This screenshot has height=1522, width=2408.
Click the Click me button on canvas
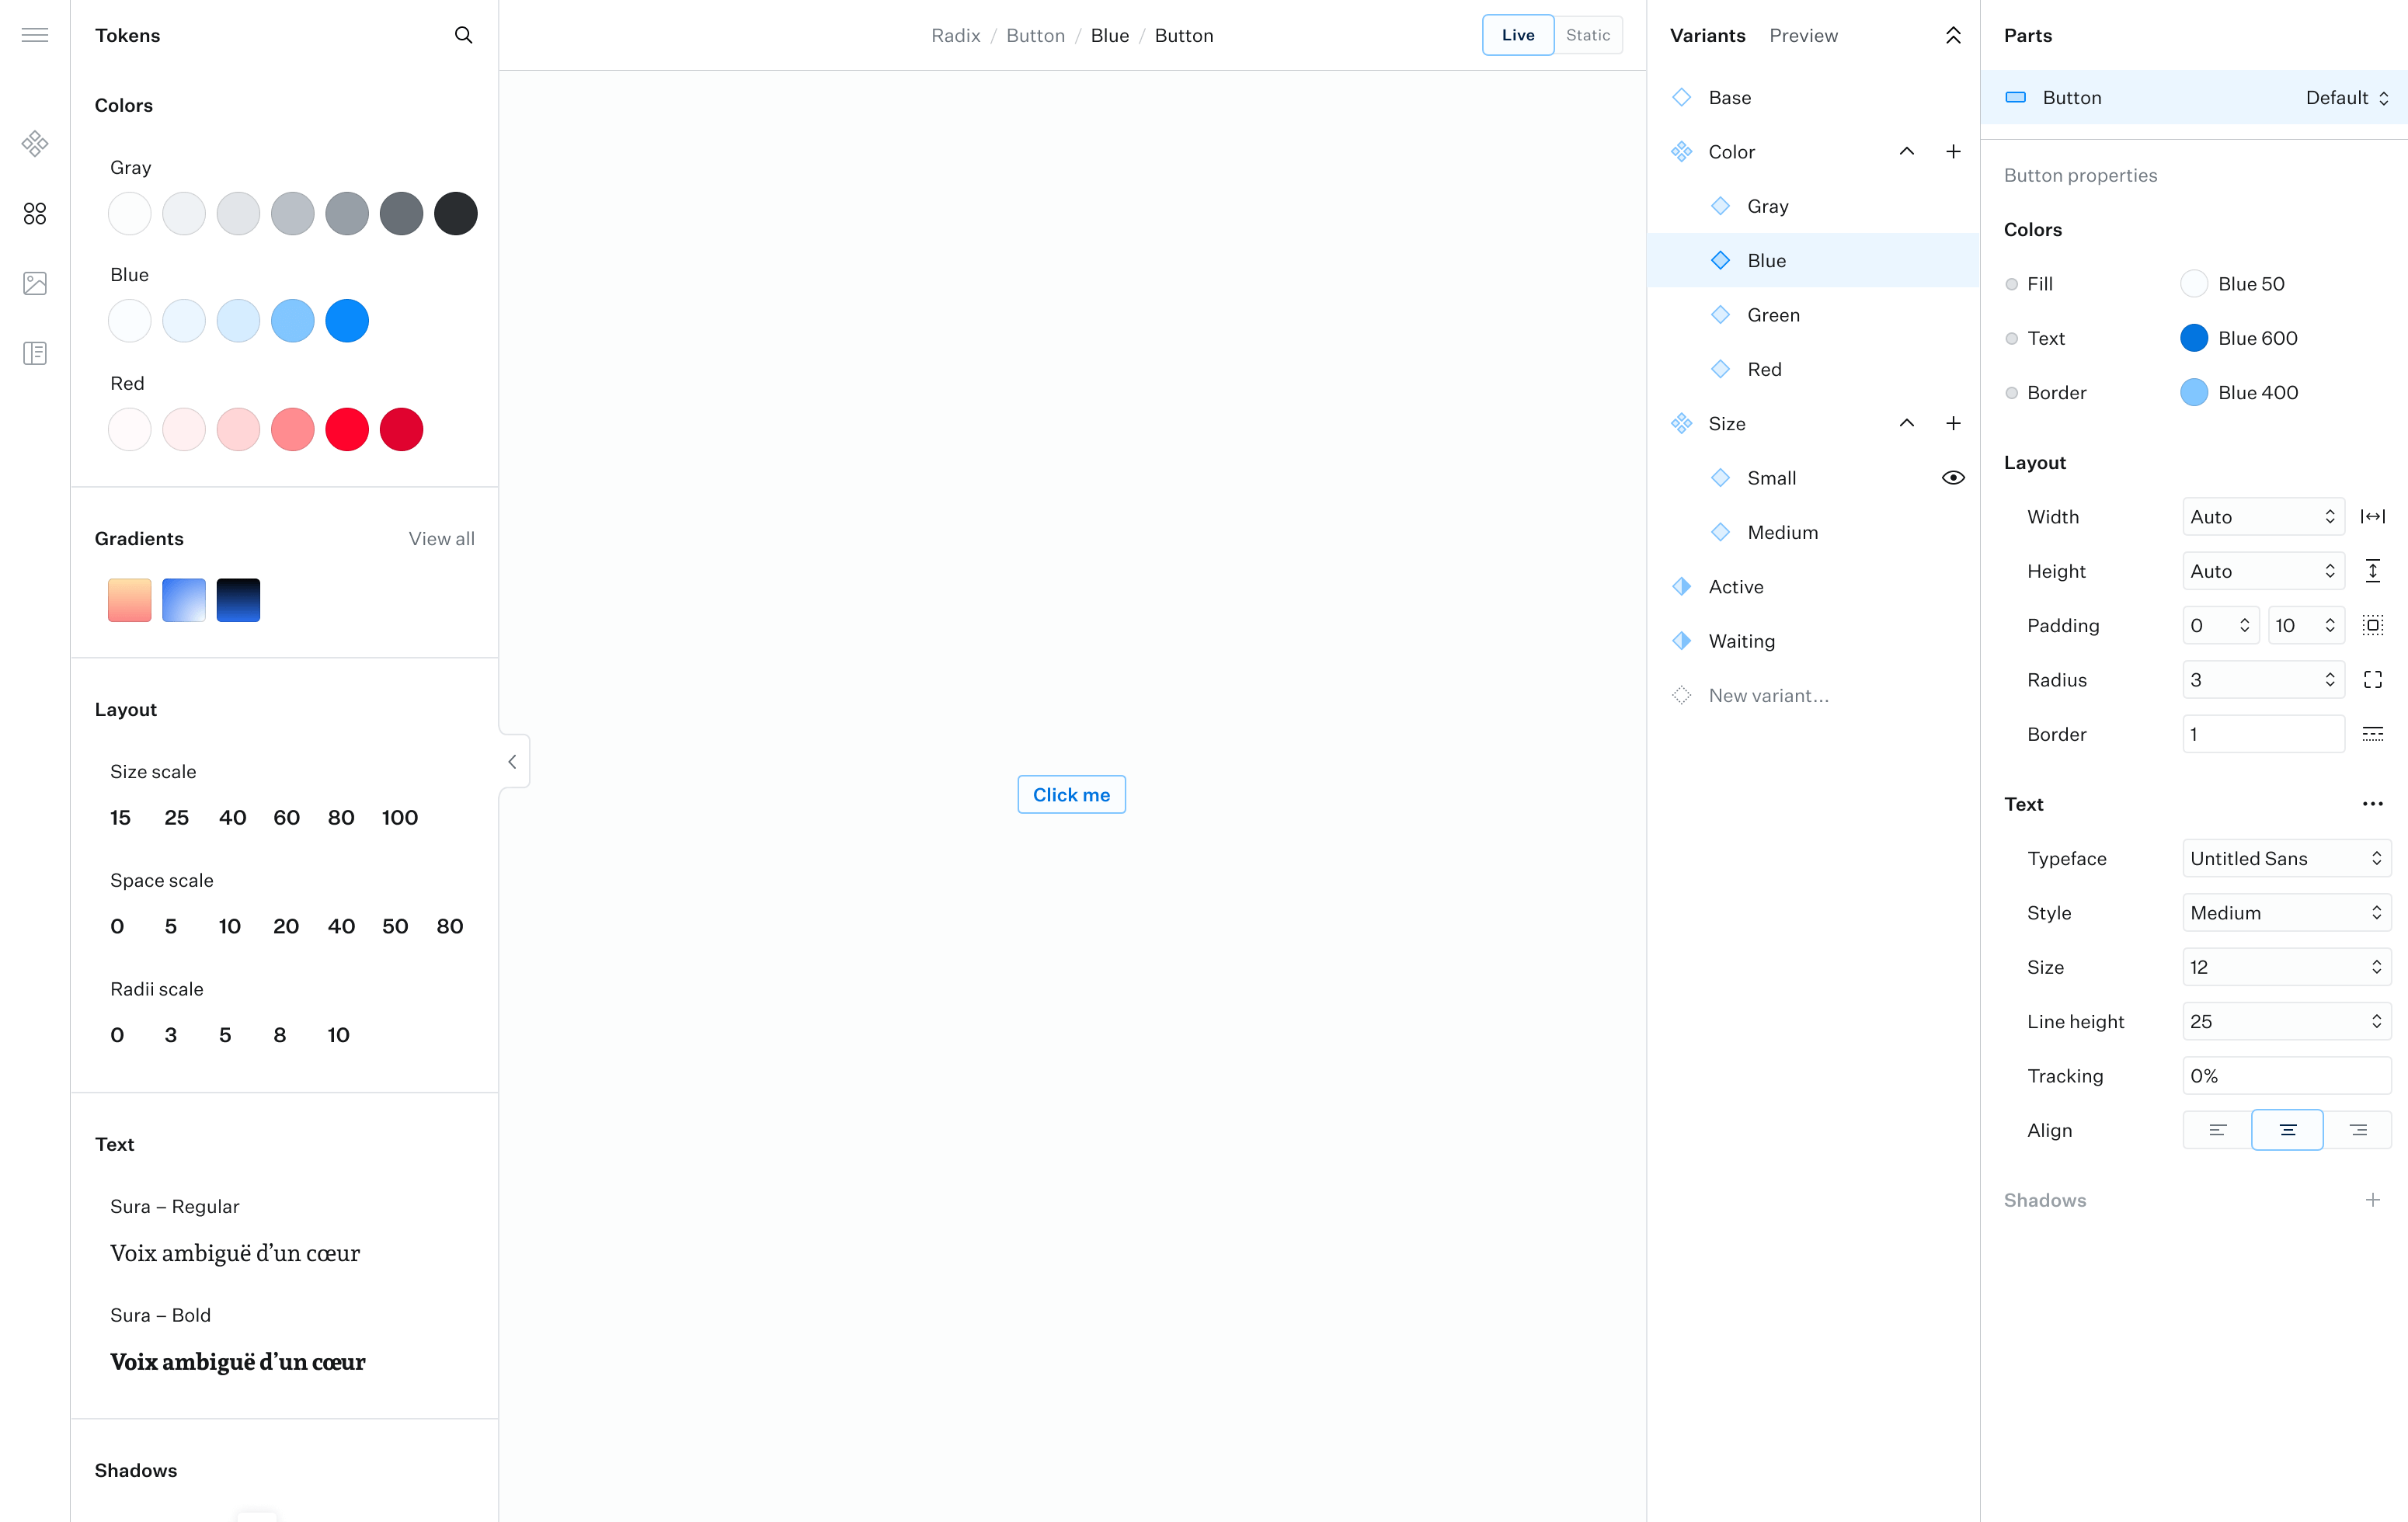[1071, 795]
